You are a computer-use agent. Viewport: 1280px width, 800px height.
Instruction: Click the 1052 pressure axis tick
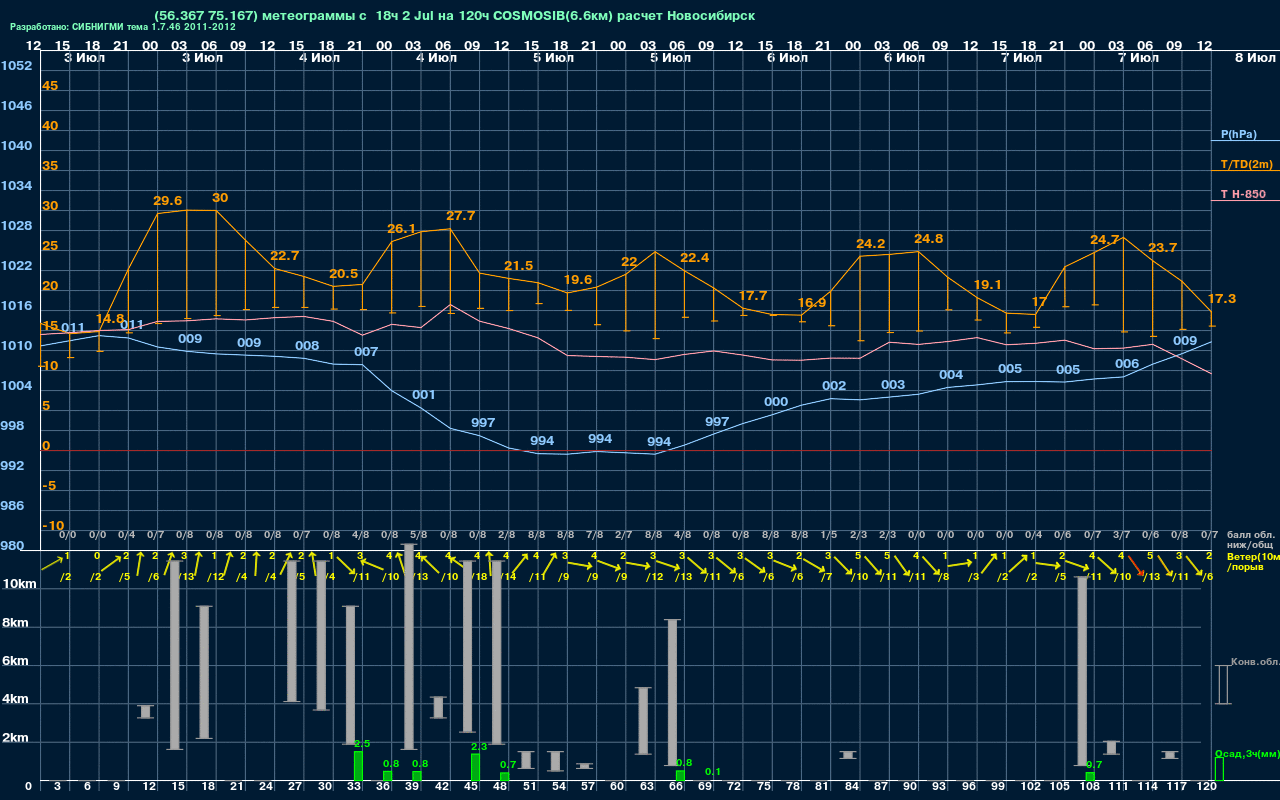(x=16, y=66)
